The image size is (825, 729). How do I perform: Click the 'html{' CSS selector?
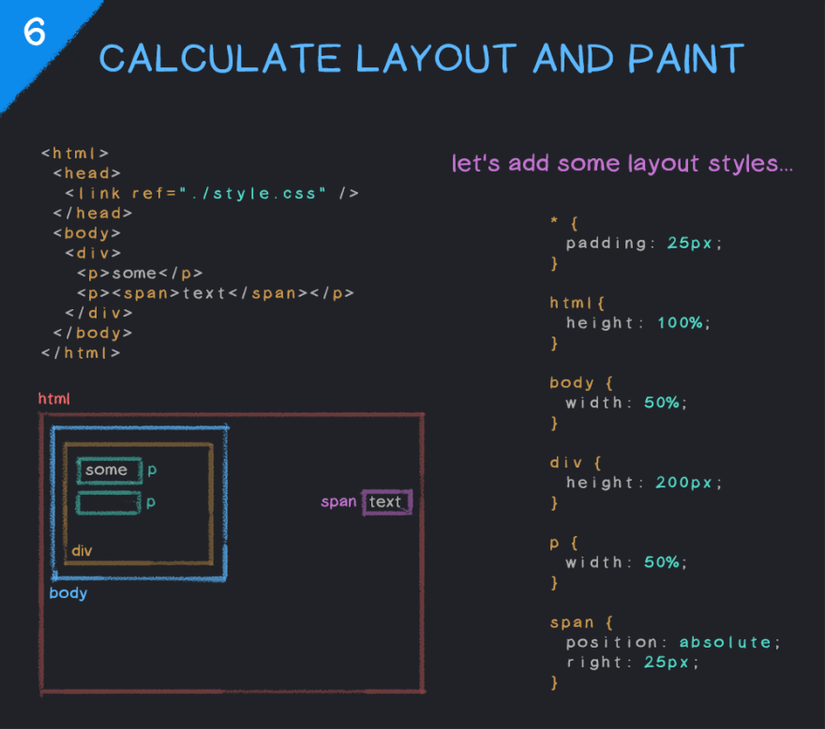tap(577, 303)
